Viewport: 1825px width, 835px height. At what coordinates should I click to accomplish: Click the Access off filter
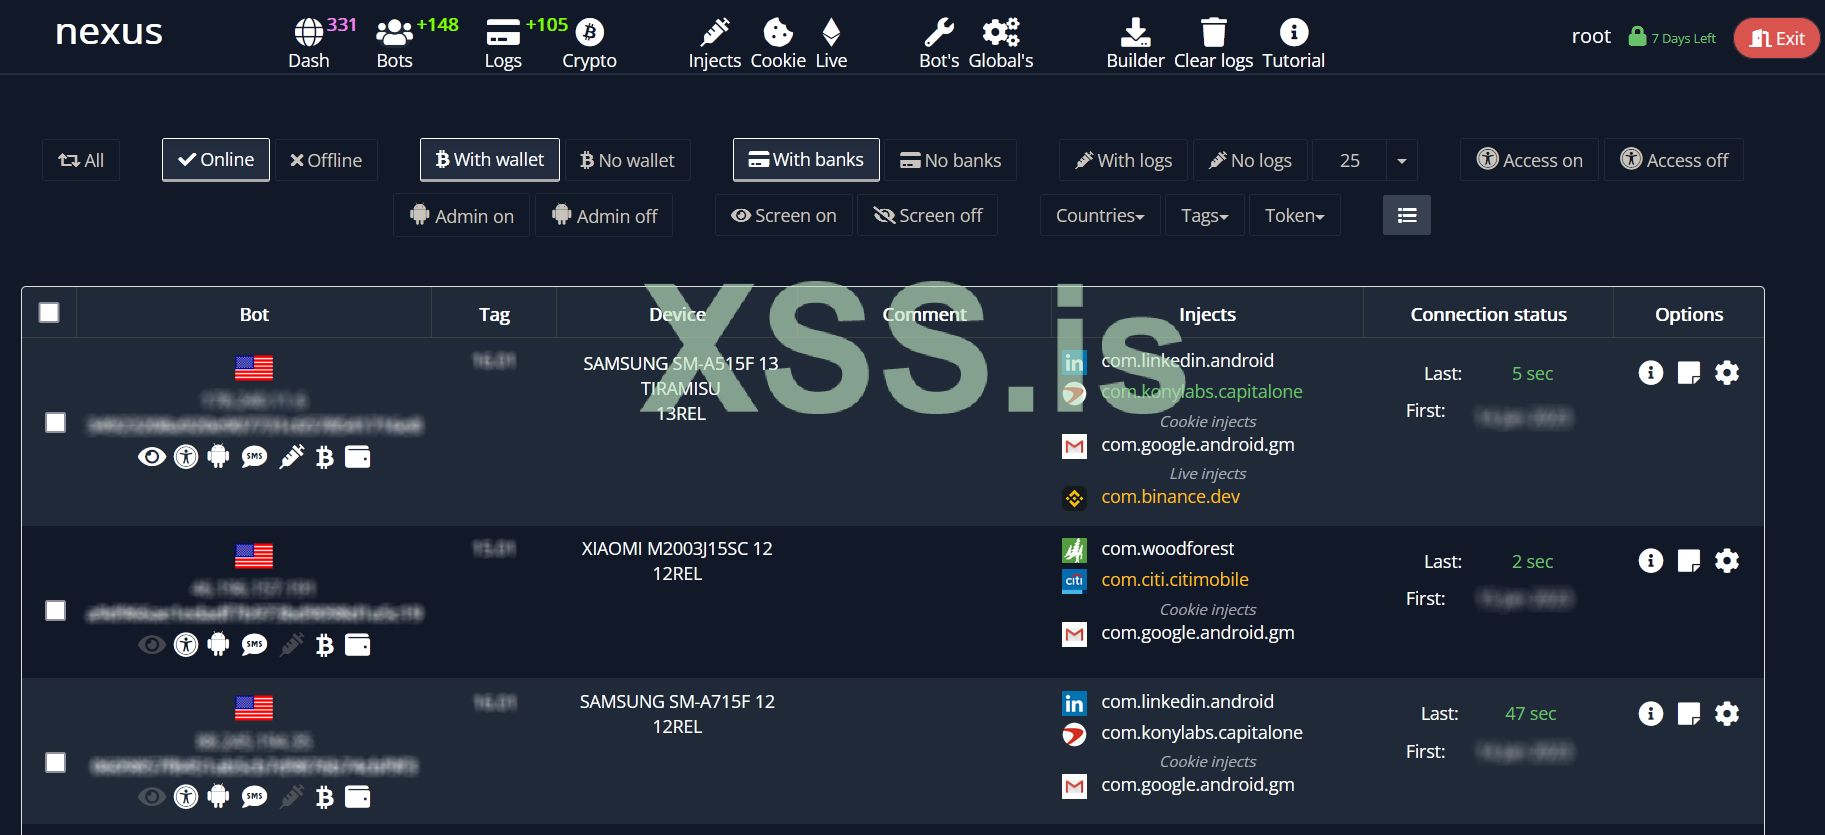pyautogui.click(x=1674, y=160)
